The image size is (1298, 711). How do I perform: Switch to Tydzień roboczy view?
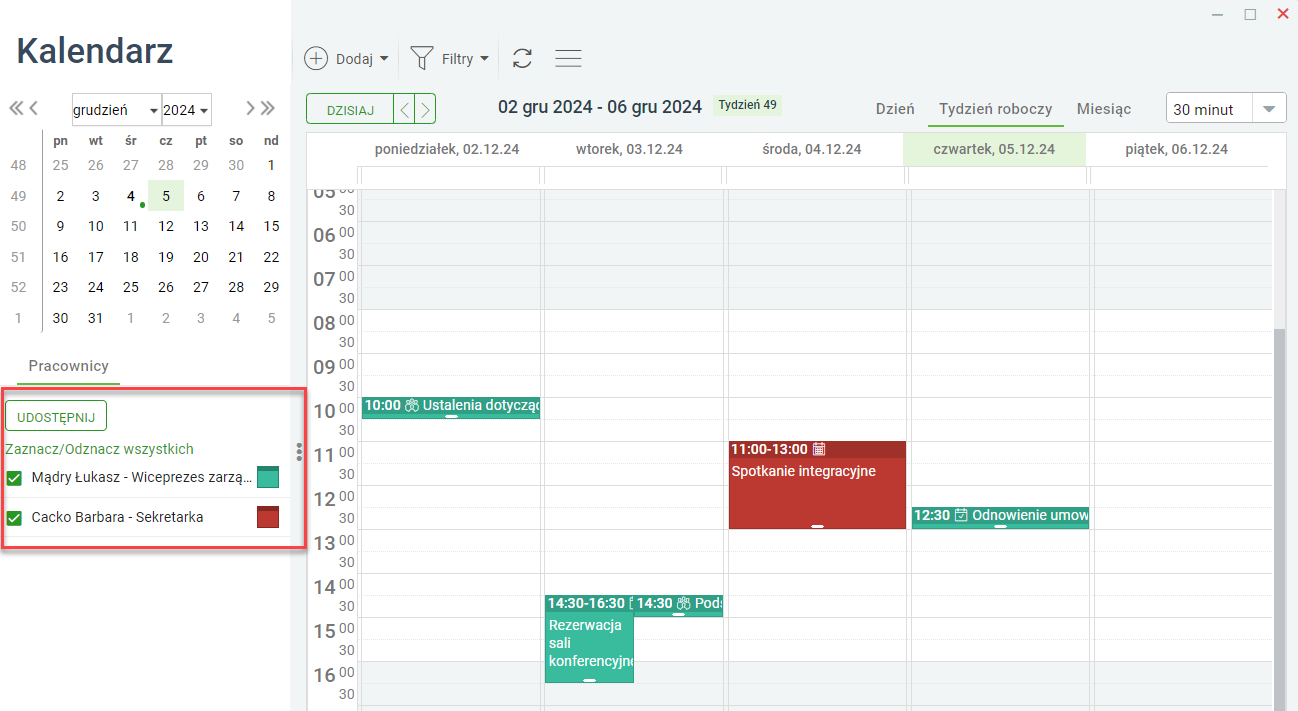point(995,109)
